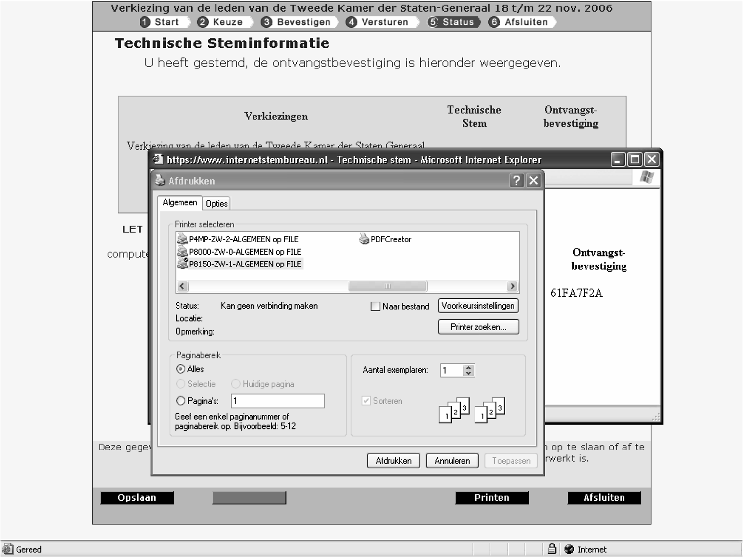The height and width of the screenshot is (557, 743).
Task: Click the black Afsluiten button at bottom
Action: click(604, 498)
